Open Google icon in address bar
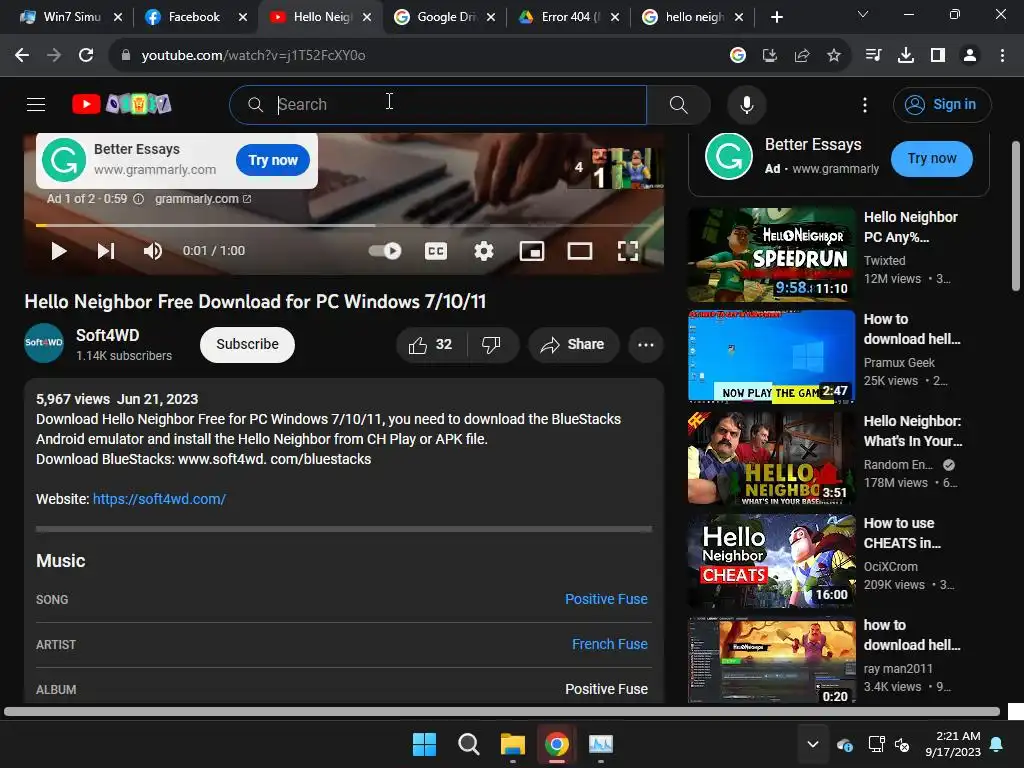The image size is (1024, 768). tap(737, 56)
